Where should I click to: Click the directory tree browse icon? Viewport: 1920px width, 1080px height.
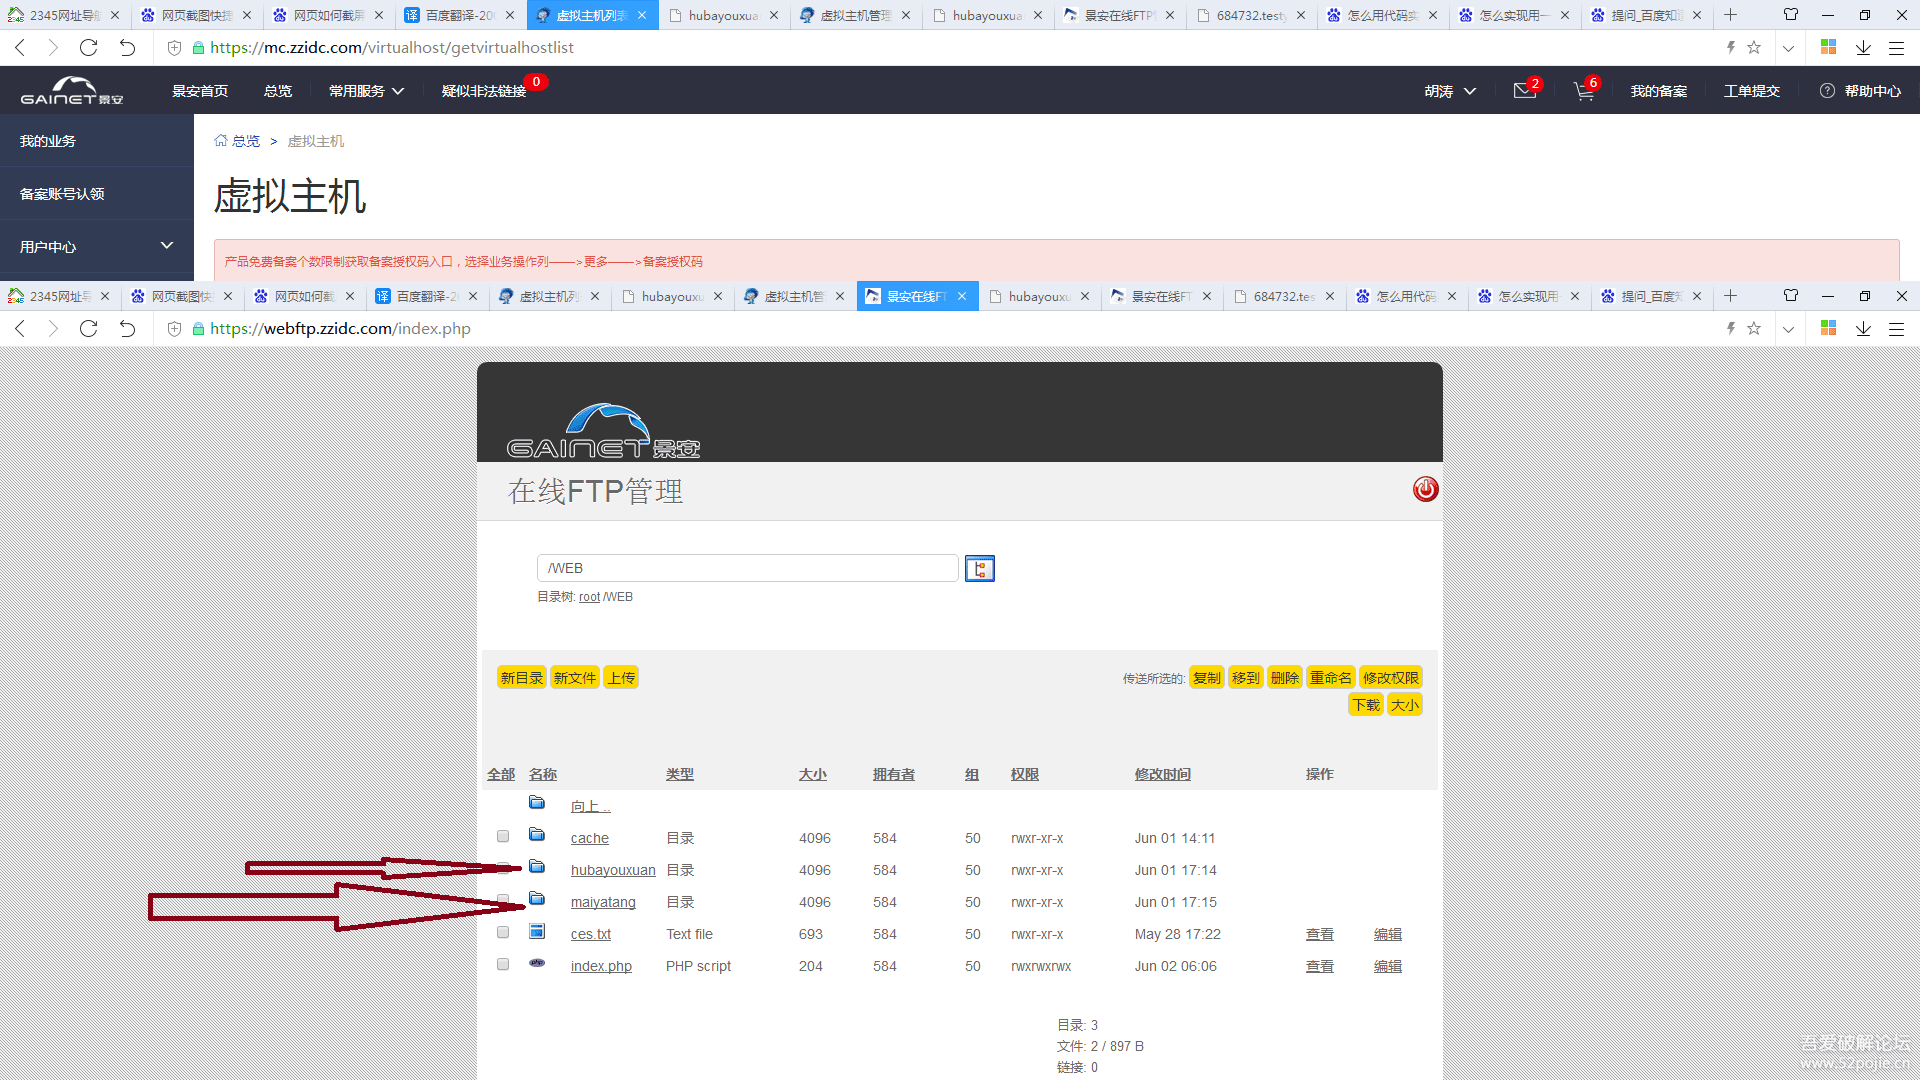(x=979, y=568)
